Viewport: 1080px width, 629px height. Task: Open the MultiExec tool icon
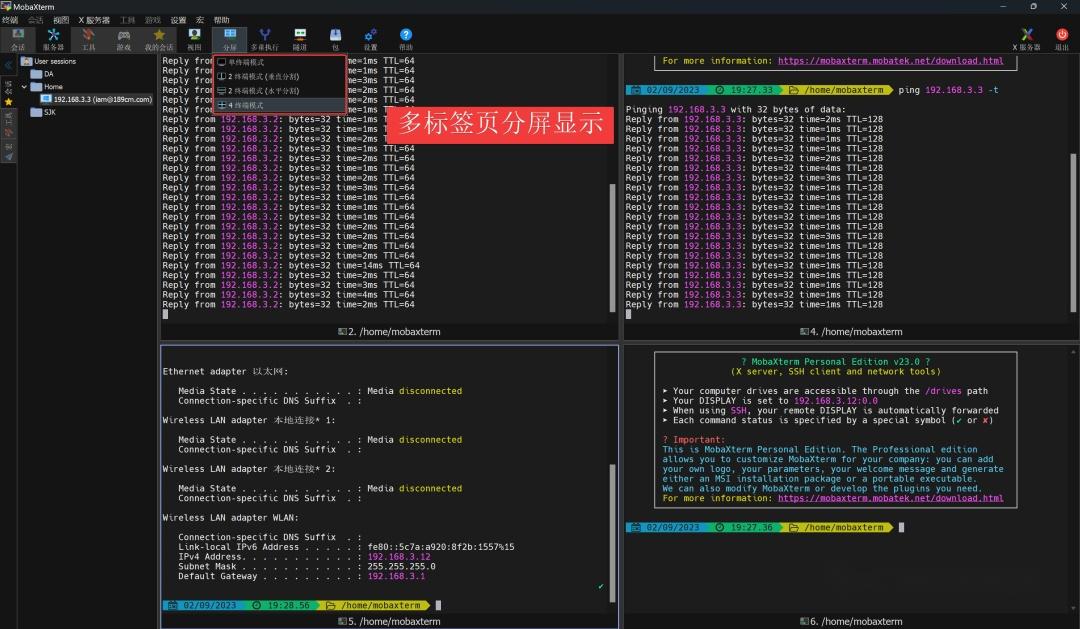[264, 38]
